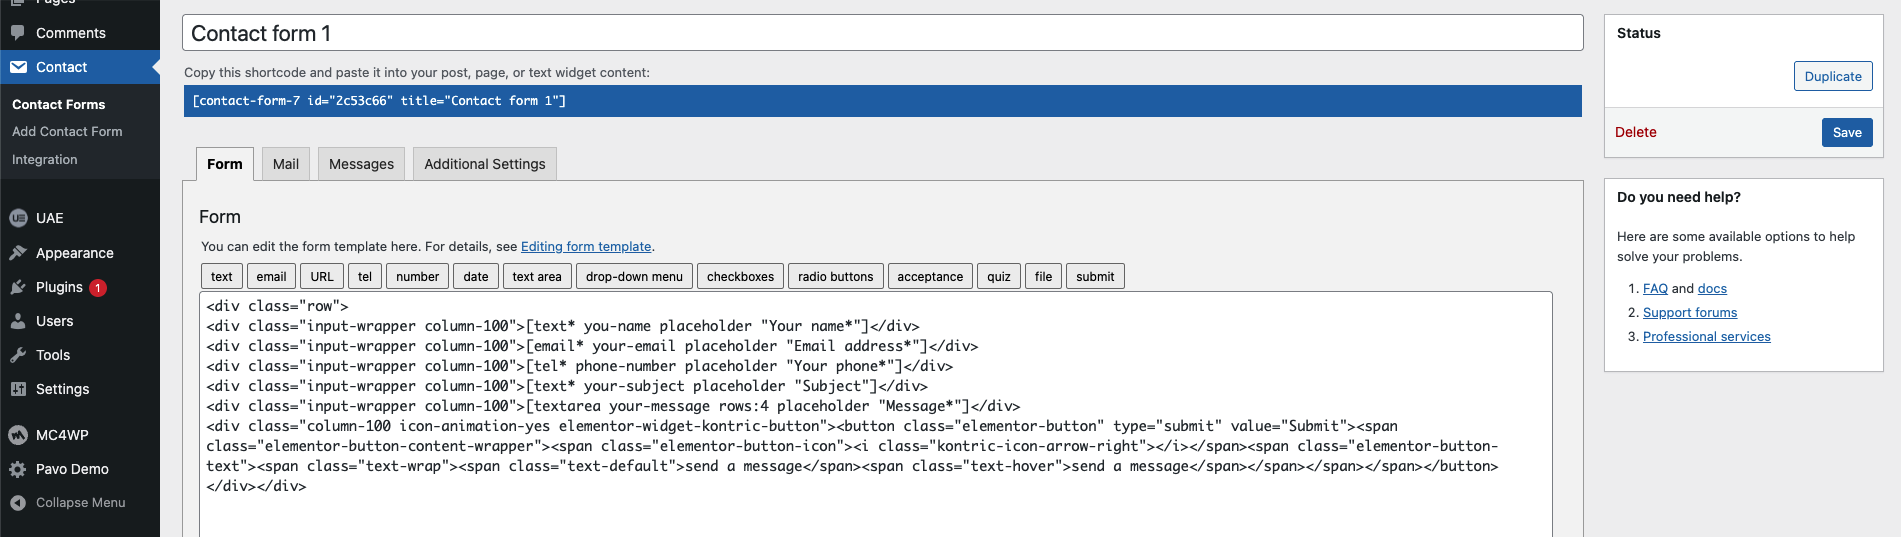Screen dimensions: 1901x537
Task: Click the Tools wrench icon
Action: [18, 355]
